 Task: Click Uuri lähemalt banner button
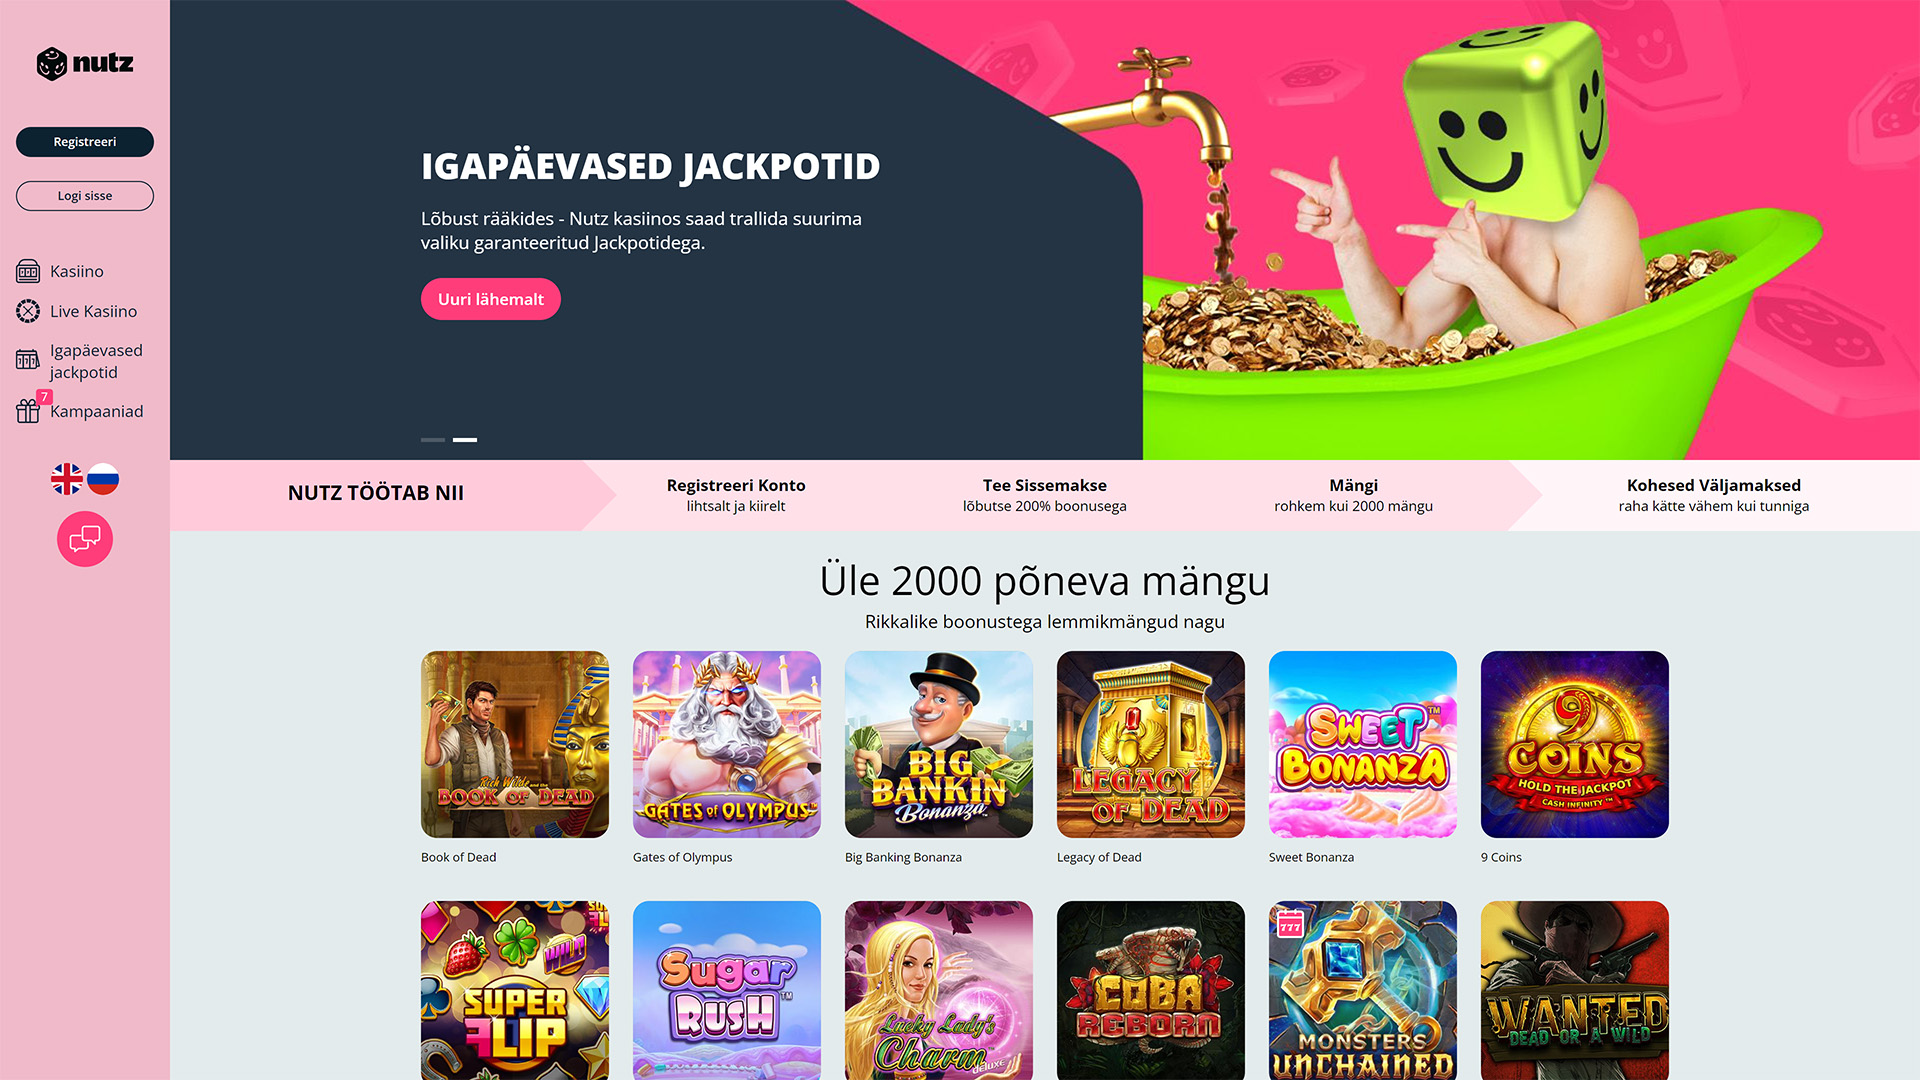click(x=491, y=299)
